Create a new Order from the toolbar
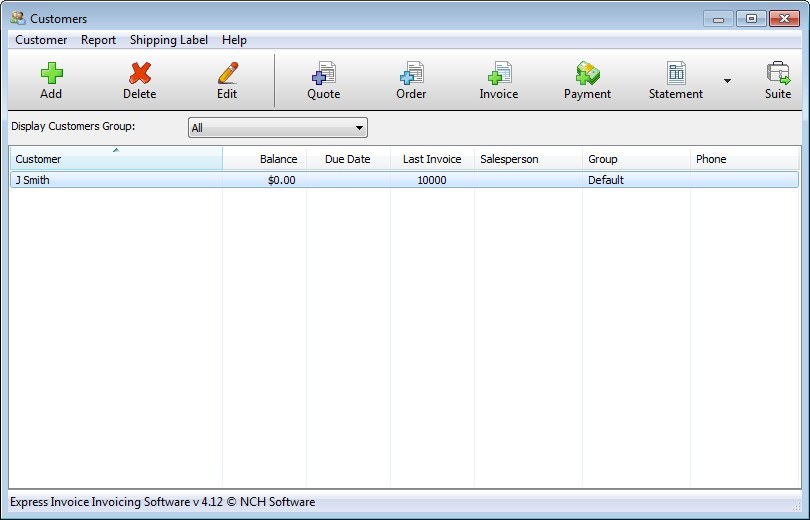The height and width of the screenshot is (520, 810). [411, 80]
